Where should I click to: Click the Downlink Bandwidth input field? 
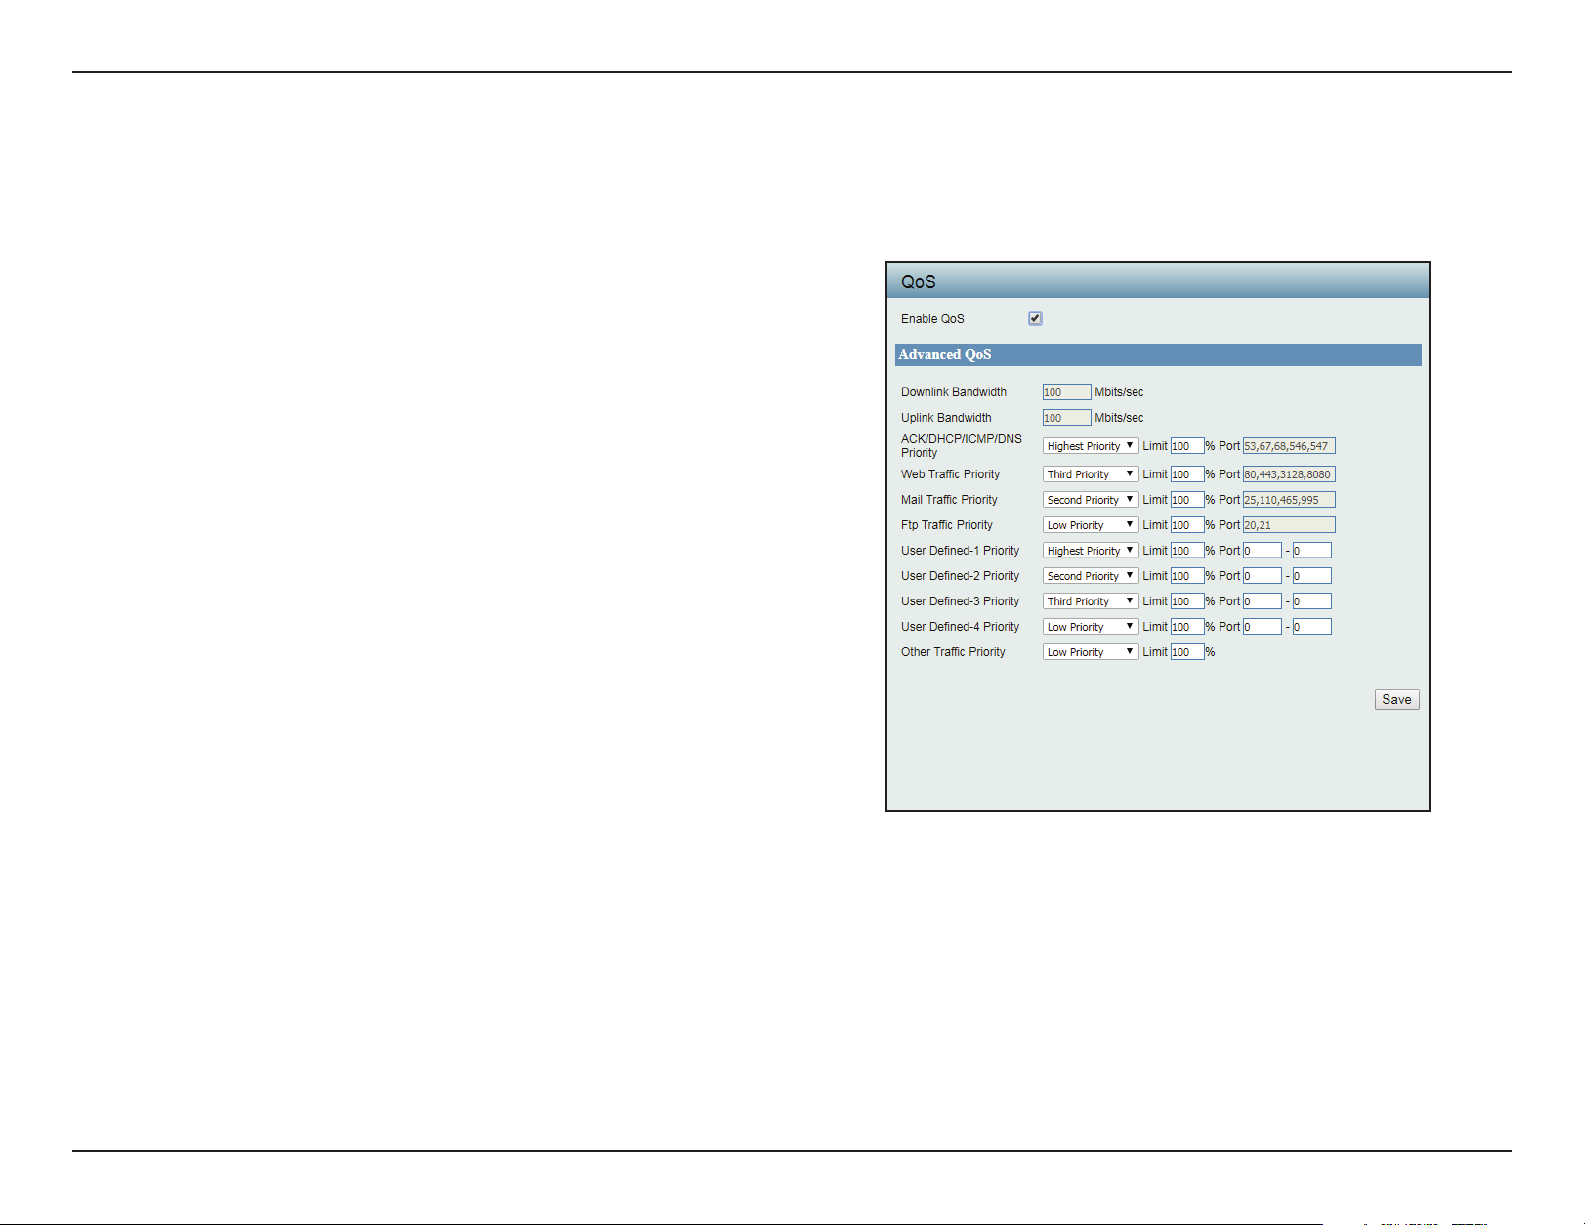(1067, 392)
